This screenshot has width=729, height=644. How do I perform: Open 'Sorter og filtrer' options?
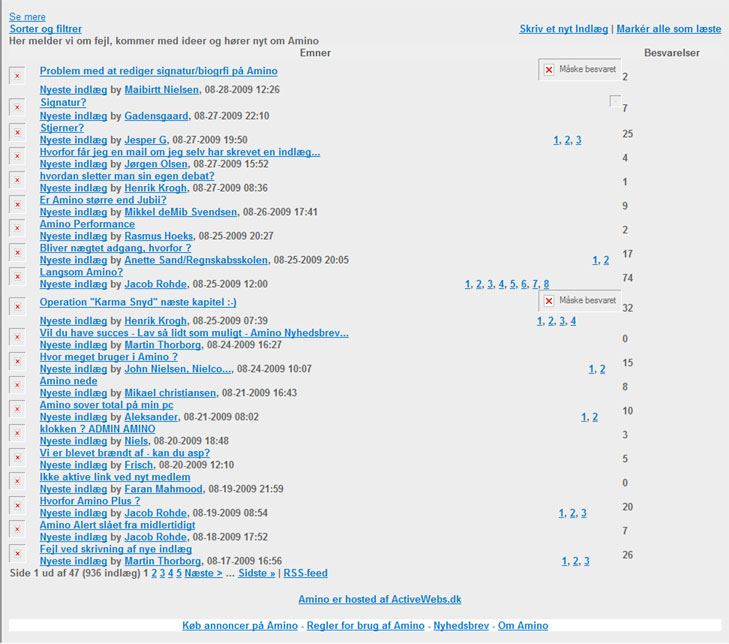[x=46, y=29]
